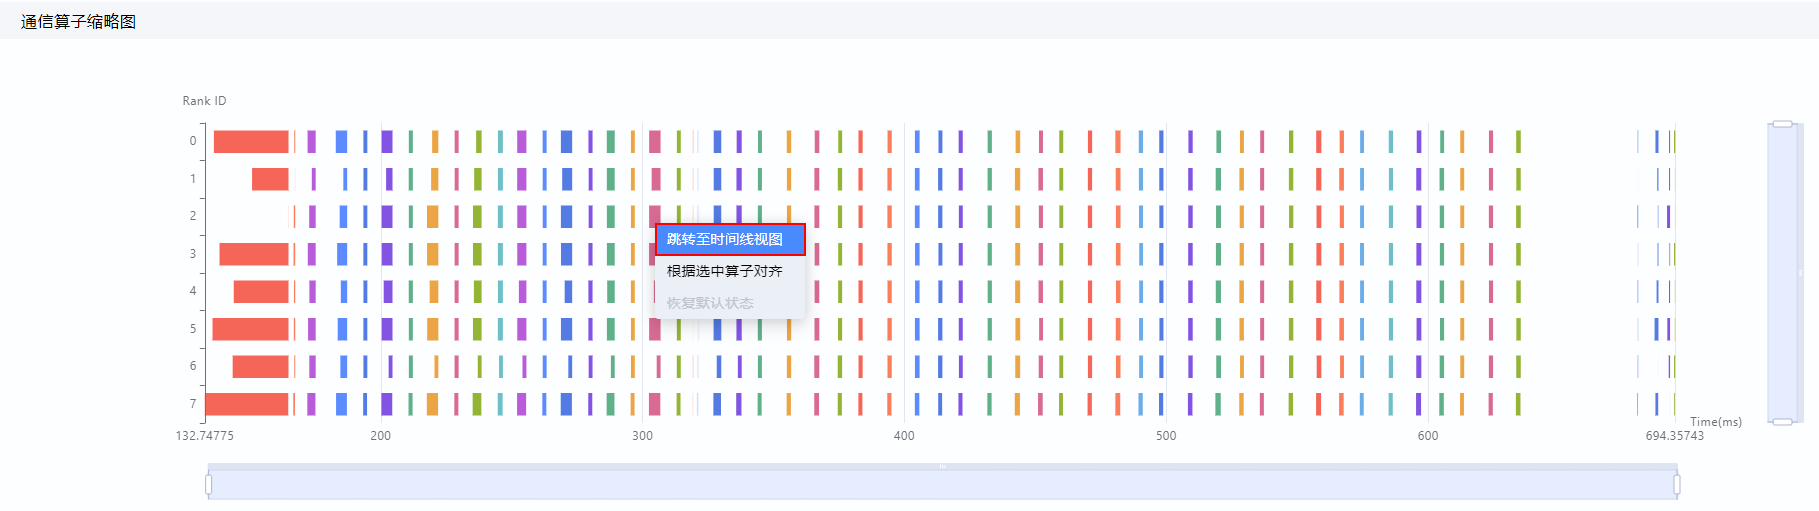Click the 694.35743 axis end value
This screenshot has width=1819, height=511.
[x=1675, y=436]
